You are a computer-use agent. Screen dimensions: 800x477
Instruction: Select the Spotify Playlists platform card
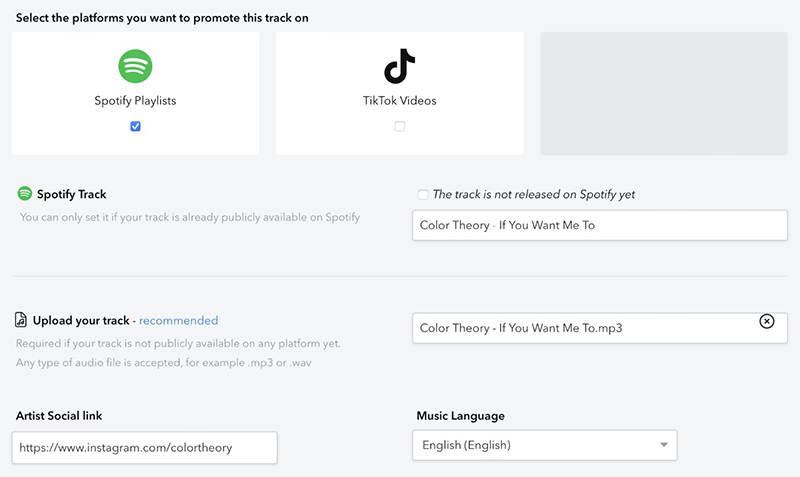tap(135, 93)
